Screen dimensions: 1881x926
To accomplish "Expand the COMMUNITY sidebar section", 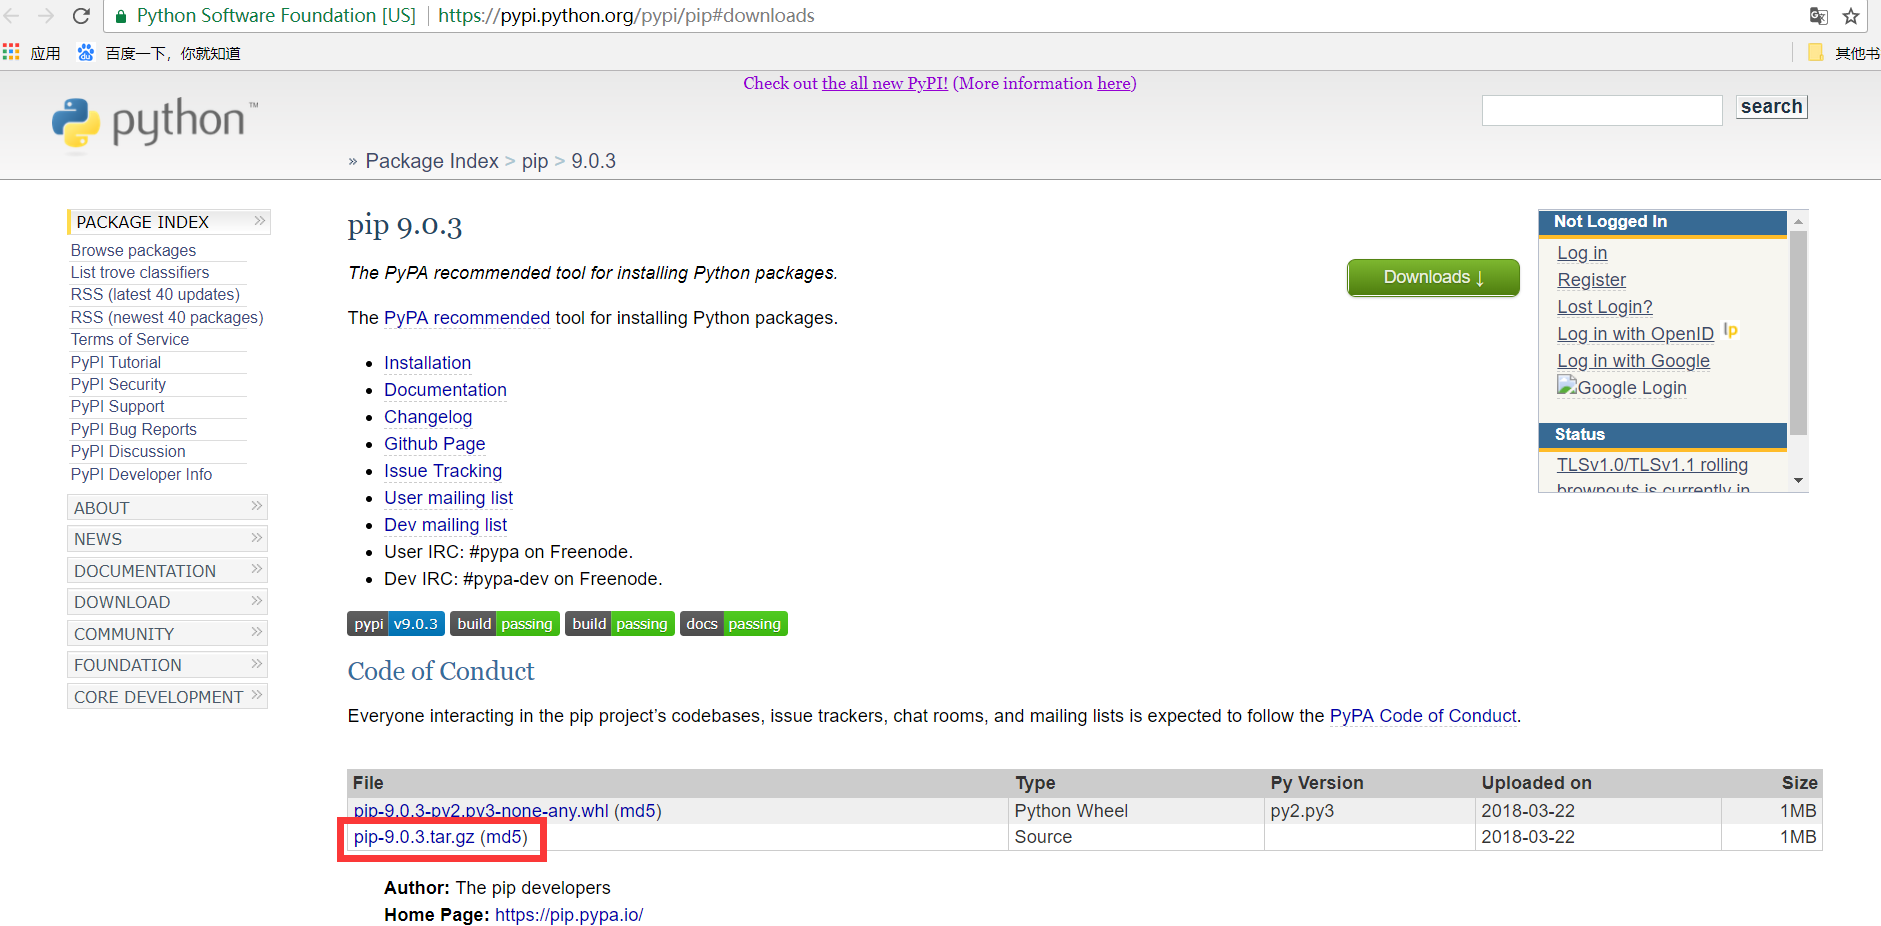I will point(167,633).
